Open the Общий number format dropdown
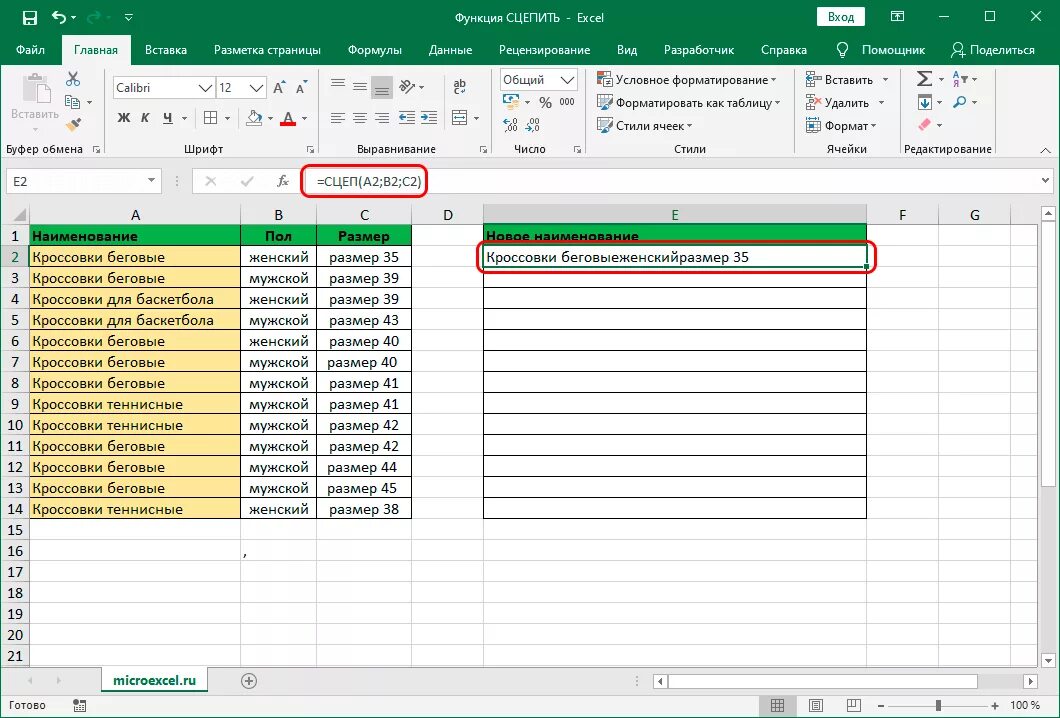 [567, 80]
